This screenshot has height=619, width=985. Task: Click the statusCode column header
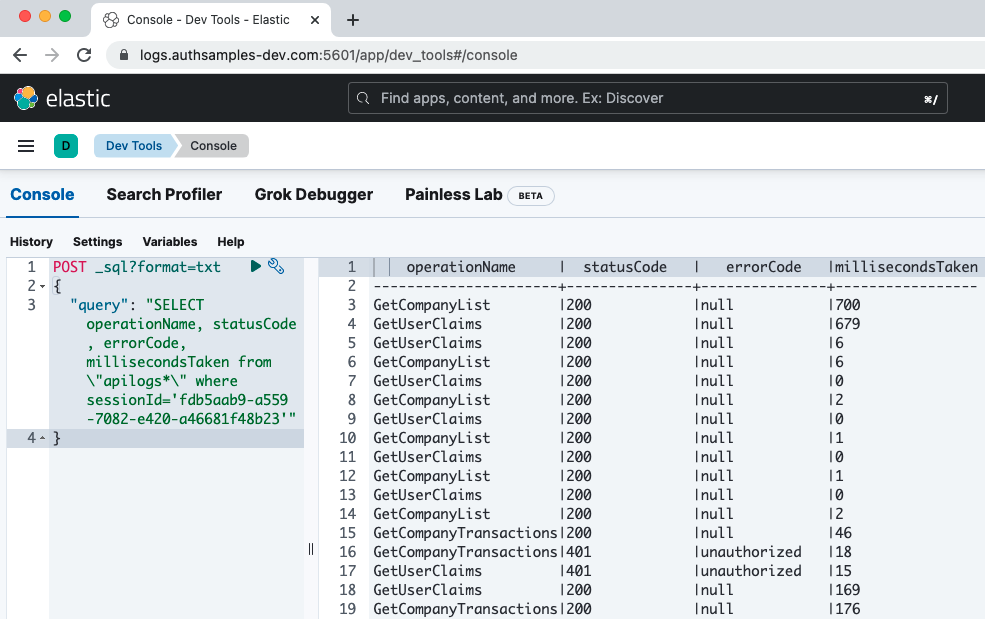click(625, 267)
